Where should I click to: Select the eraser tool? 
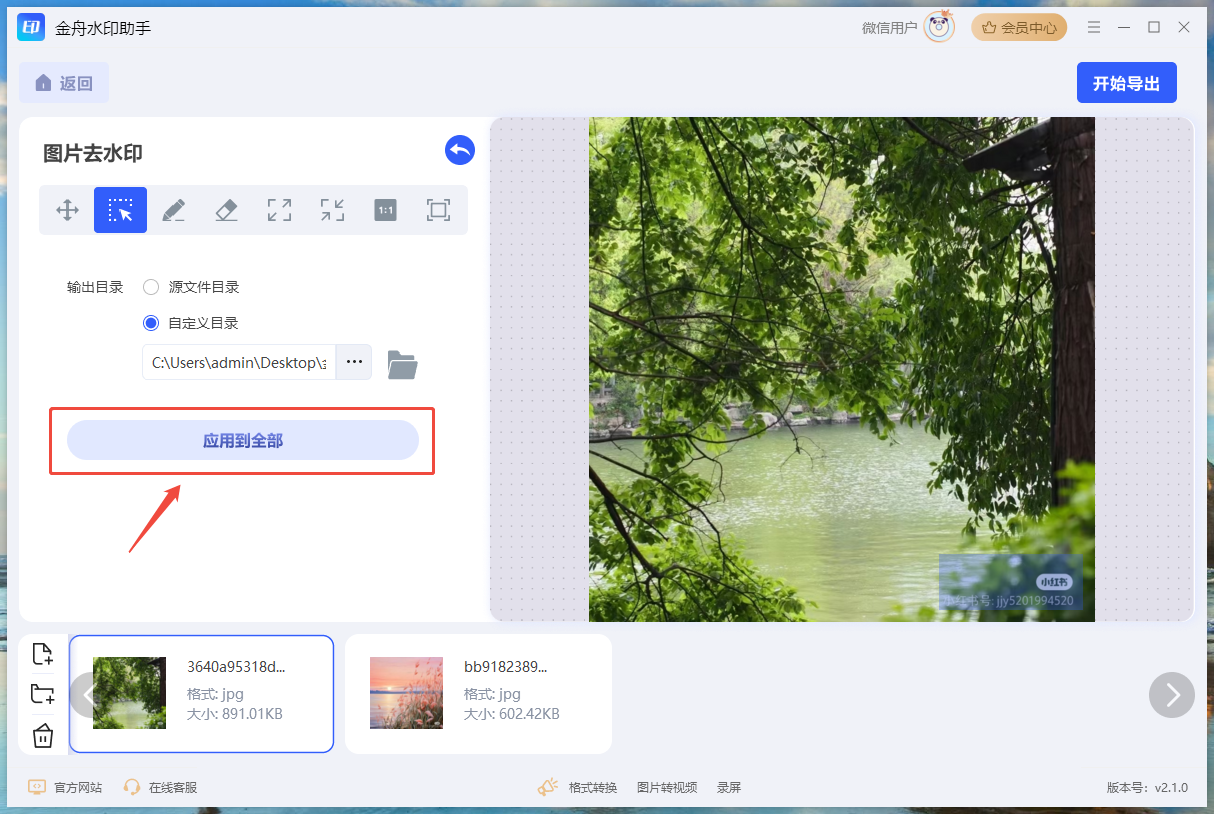click(x=226, y=210)
